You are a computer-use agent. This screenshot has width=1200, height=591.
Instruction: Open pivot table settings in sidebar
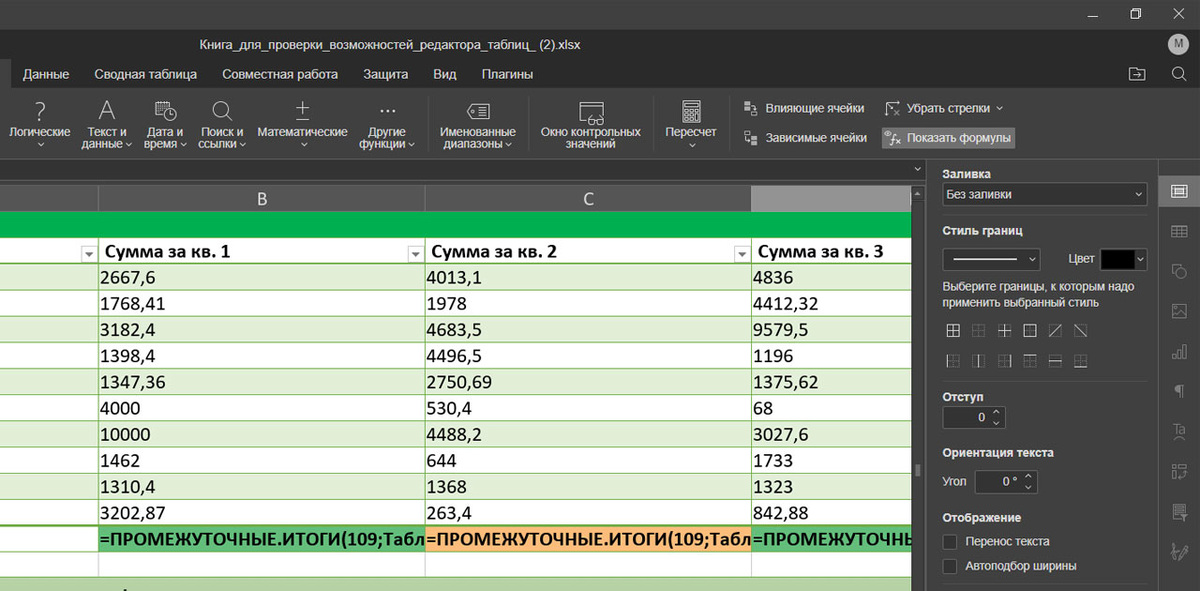[1179, 471]
